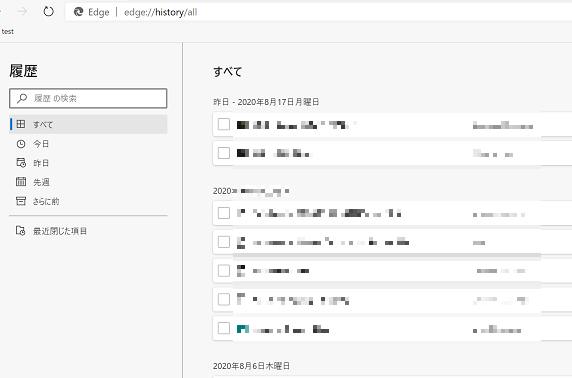Click the 履歴 の検索 search field
The width and height of the screenshot is (572, 378).
coord(88,98)
